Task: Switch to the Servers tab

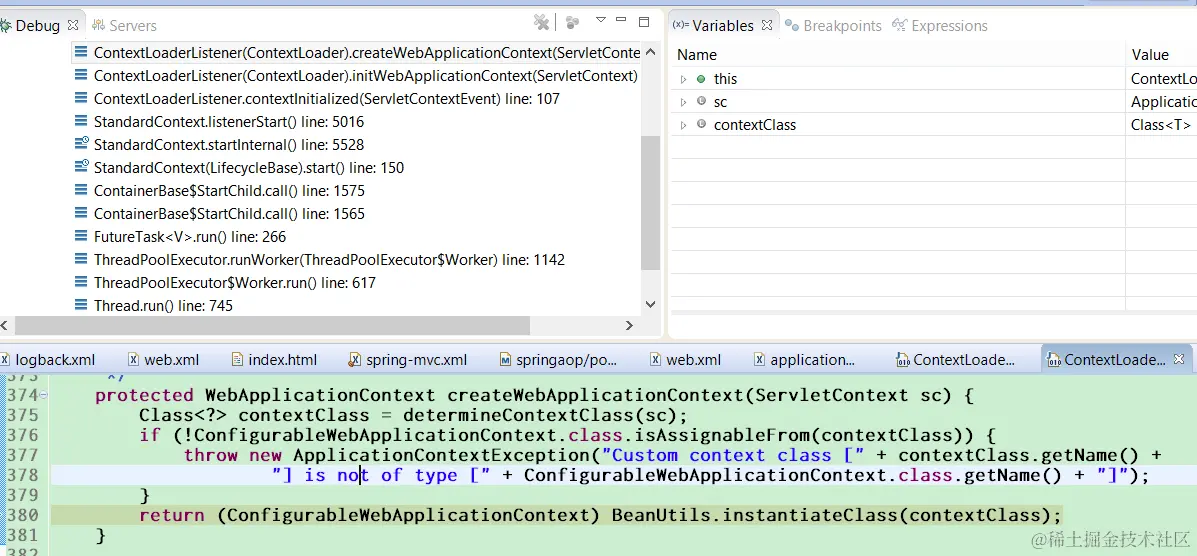Action: [x=124, y=25]
